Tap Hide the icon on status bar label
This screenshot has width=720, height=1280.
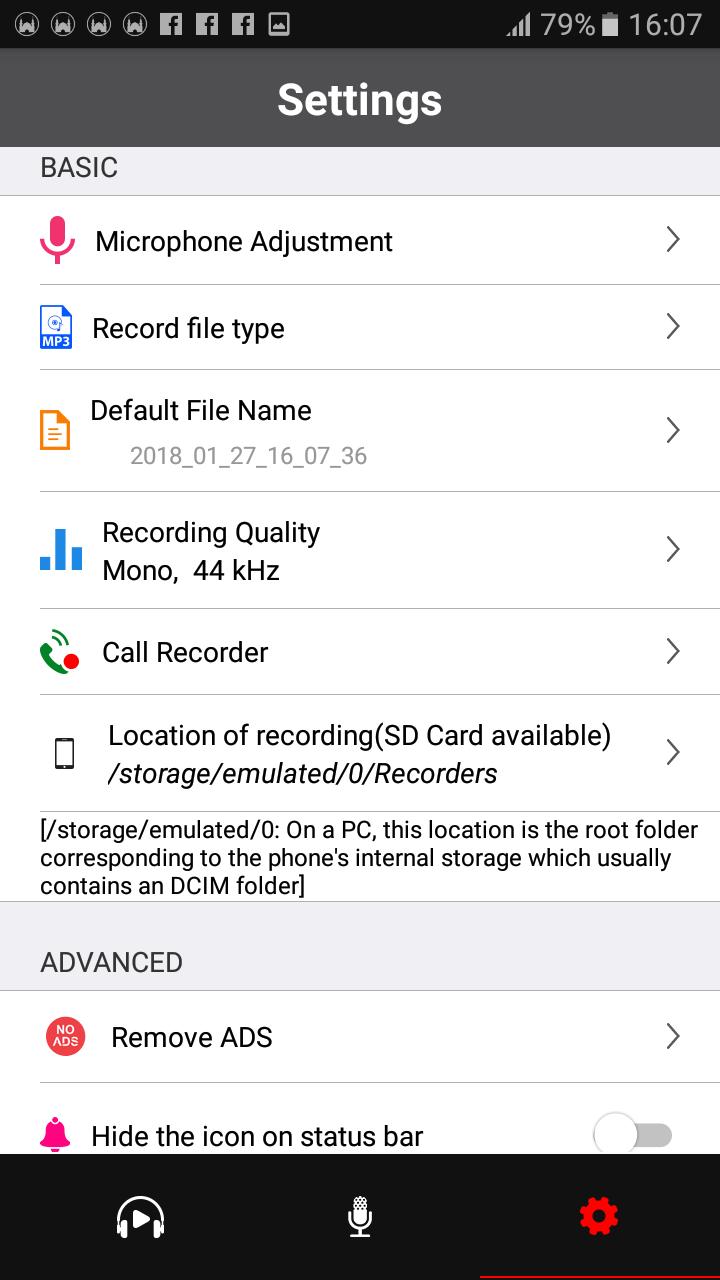pos(257,1136)
